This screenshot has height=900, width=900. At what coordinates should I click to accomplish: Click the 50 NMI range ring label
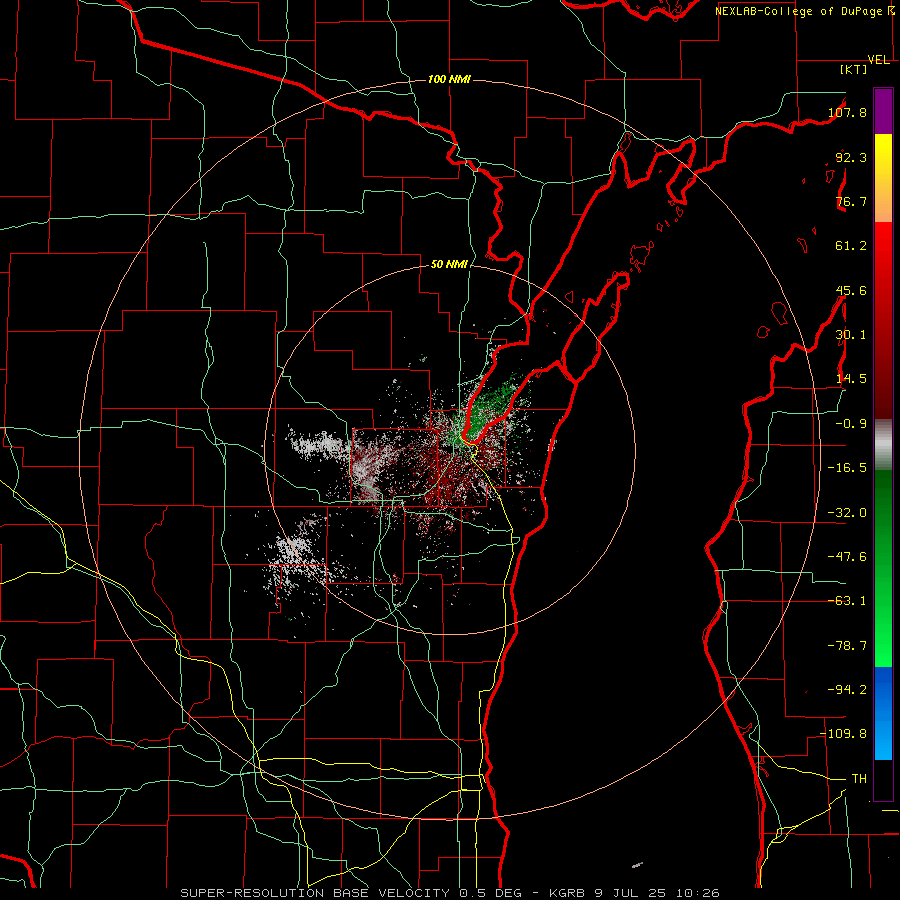[x=449, y=265]
